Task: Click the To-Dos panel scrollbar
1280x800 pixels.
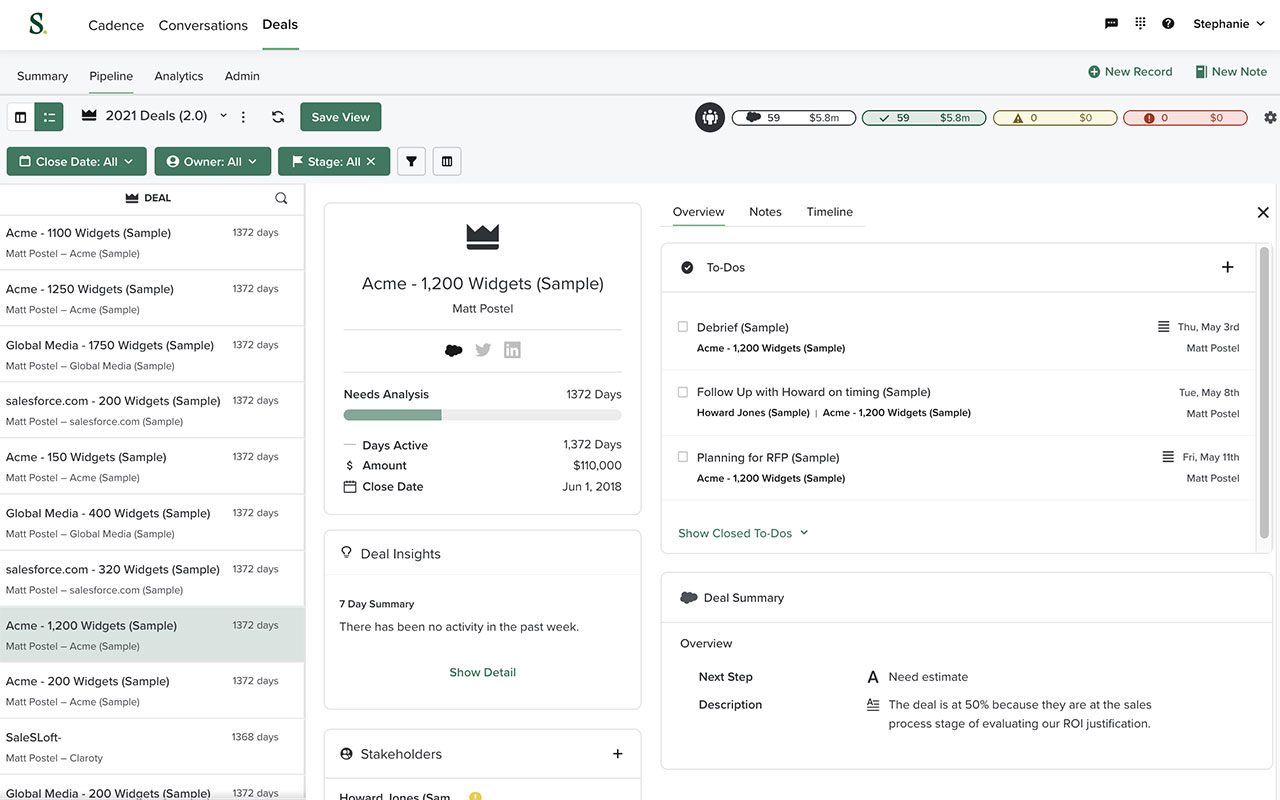Action: 1264,395
